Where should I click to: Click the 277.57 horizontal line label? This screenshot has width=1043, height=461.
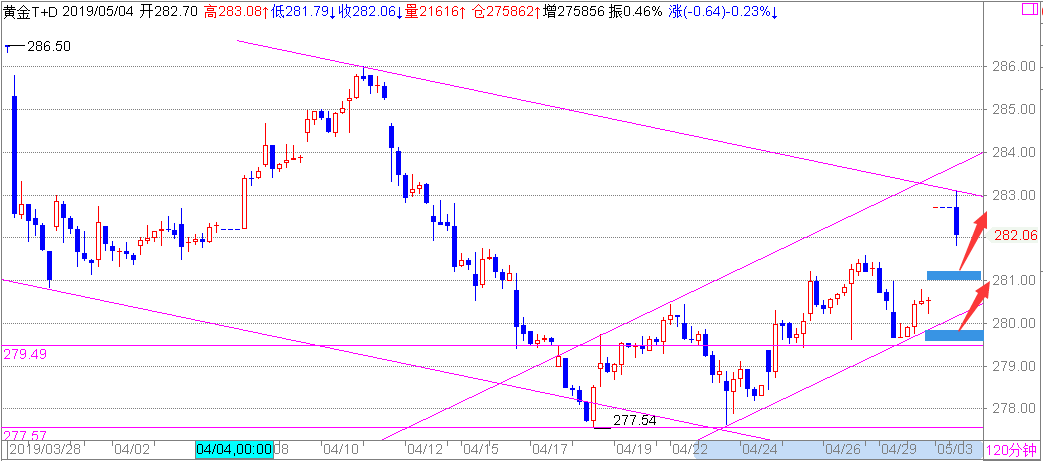pyautogui.click(x=25, y=436)
